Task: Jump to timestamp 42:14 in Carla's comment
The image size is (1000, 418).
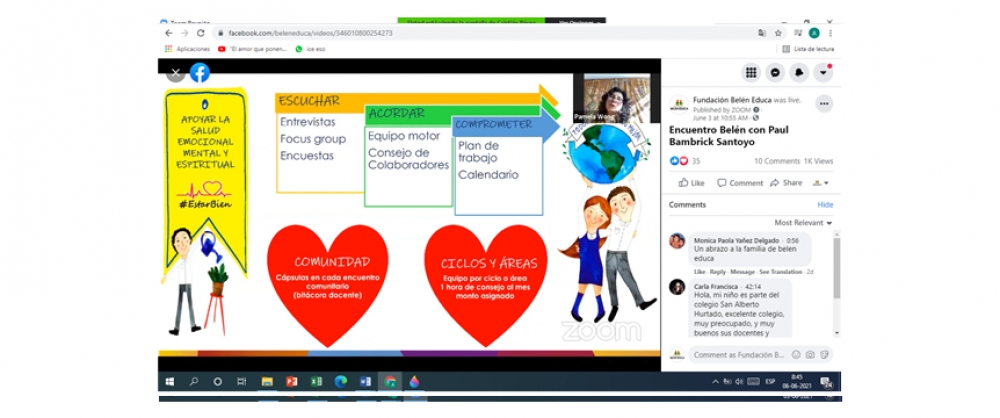Action: tap(753, 287)
